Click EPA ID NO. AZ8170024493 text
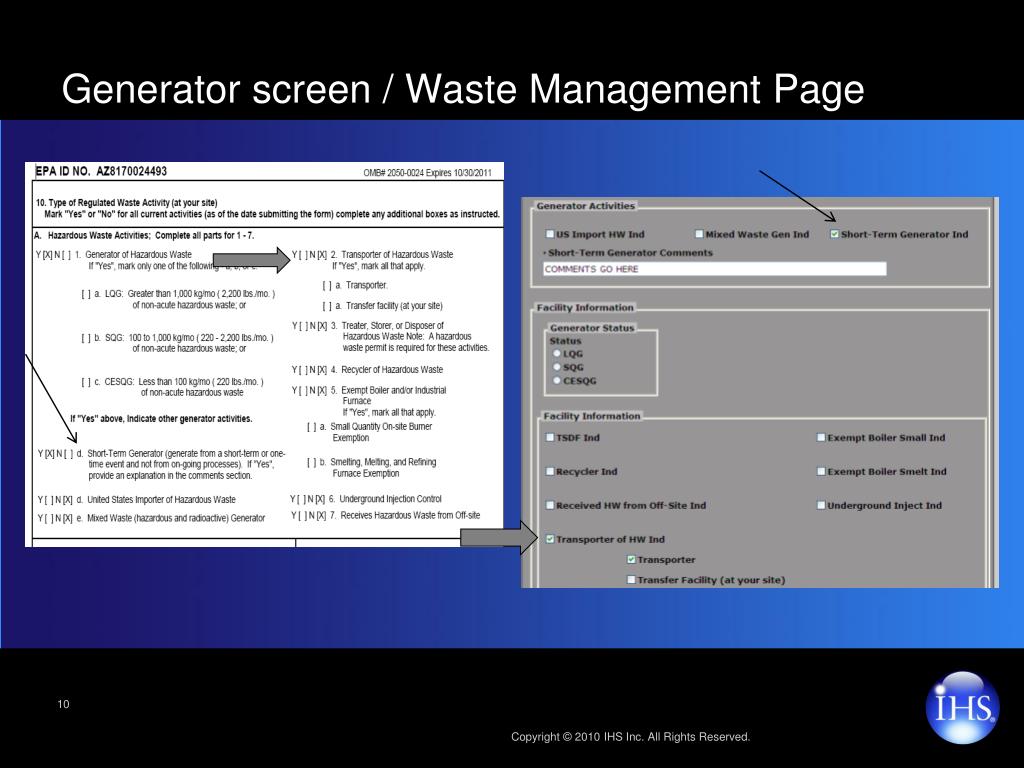 (101, 172)
